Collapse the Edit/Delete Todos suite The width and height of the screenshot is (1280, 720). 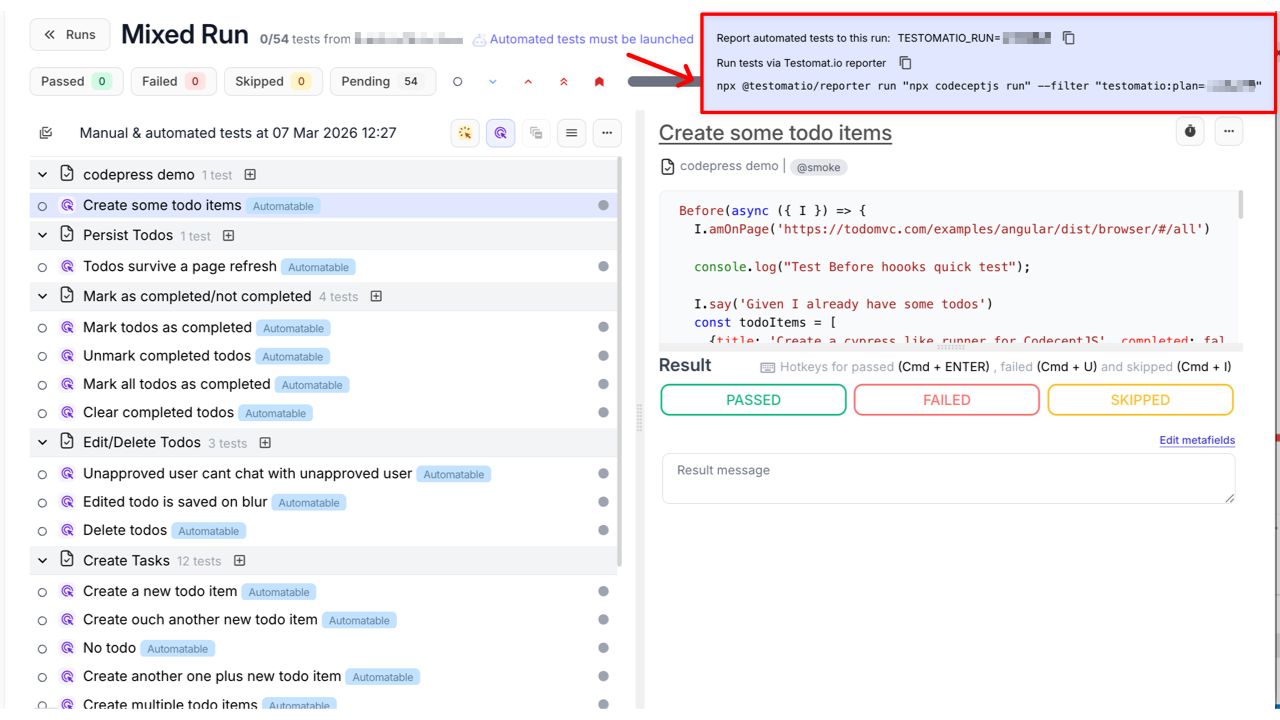[42, 443]
